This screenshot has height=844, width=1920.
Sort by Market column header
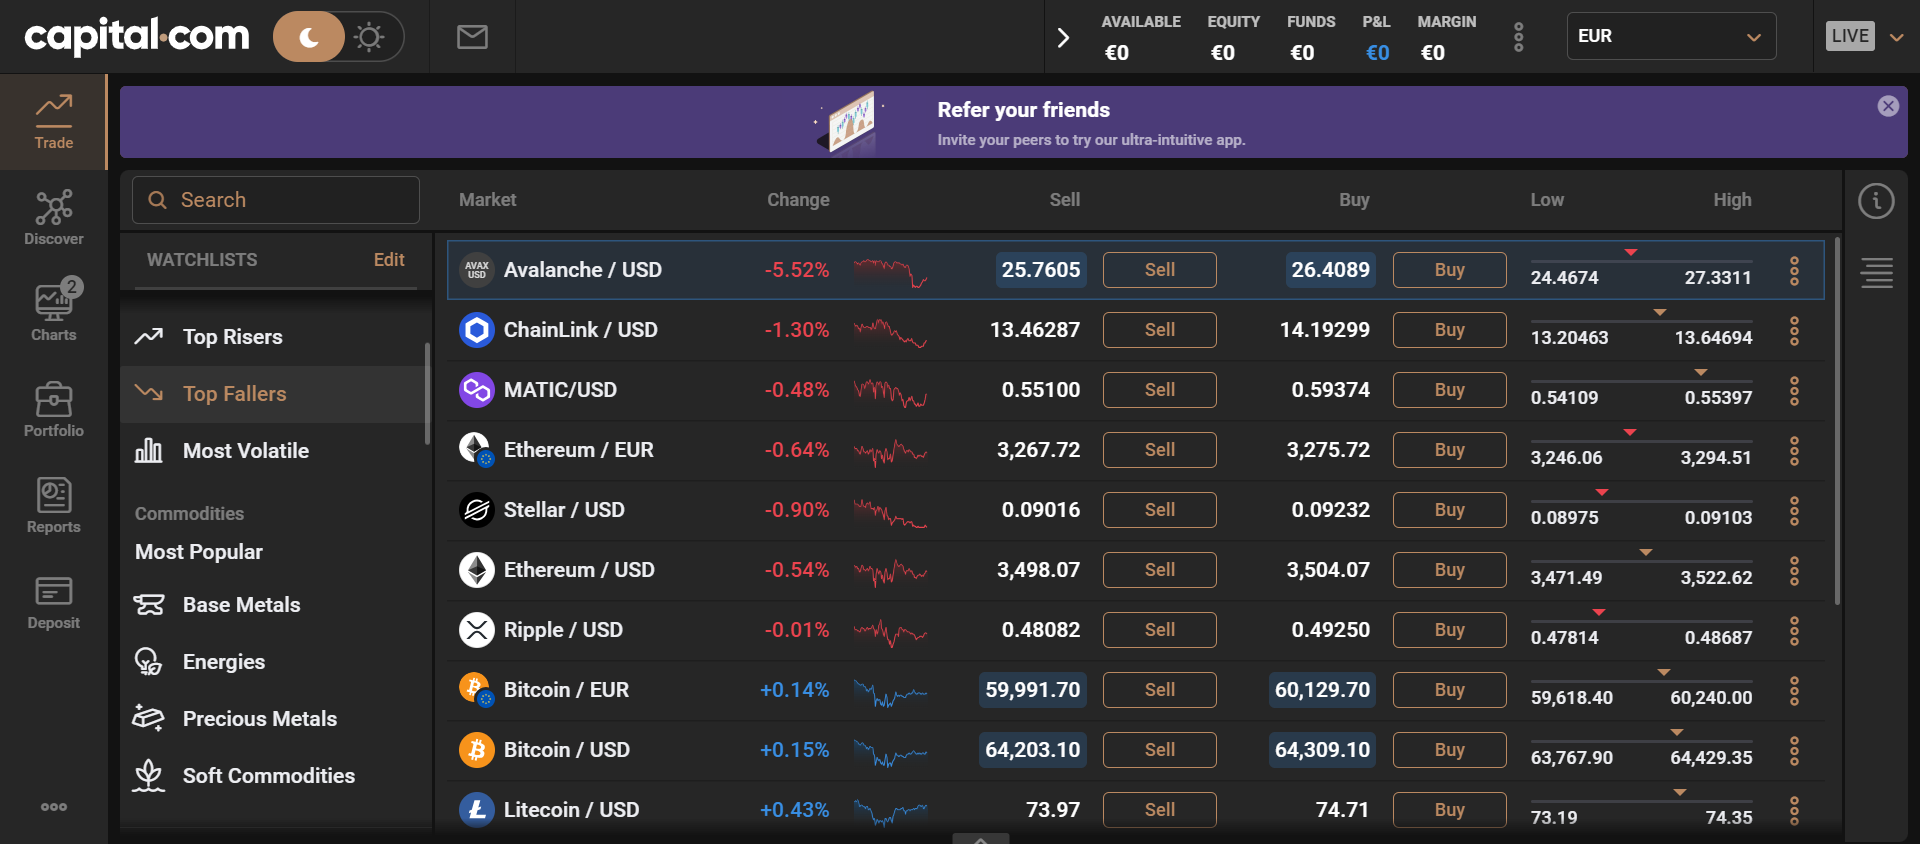[487, 200]
